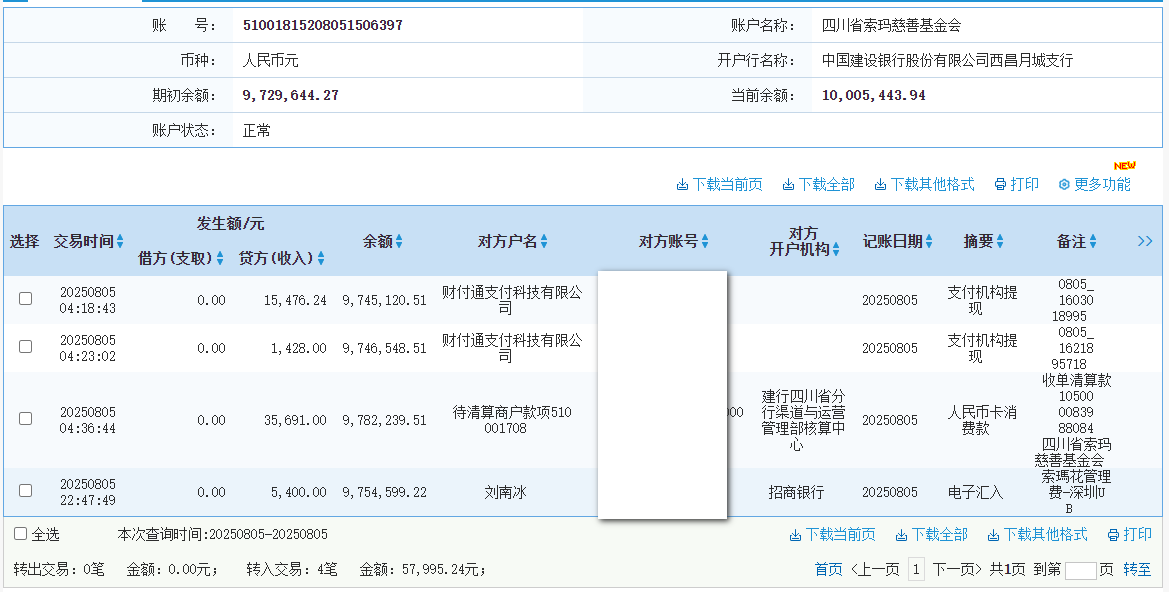Click 人民币卡消费款 summary cell
This screenshot has height=592, width=1169.
point(982,420)
